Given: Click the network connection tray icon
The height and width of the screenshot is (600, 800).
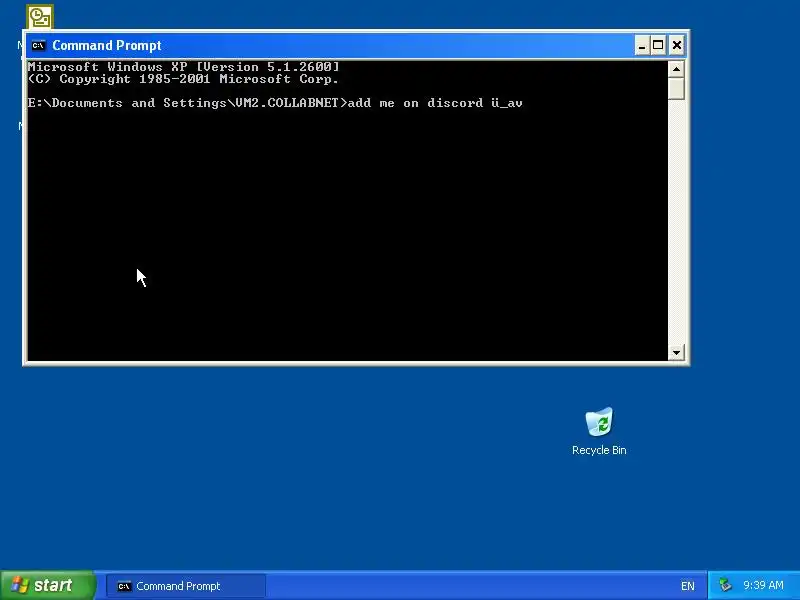Looking at the screenshot, I should point(725,585).
